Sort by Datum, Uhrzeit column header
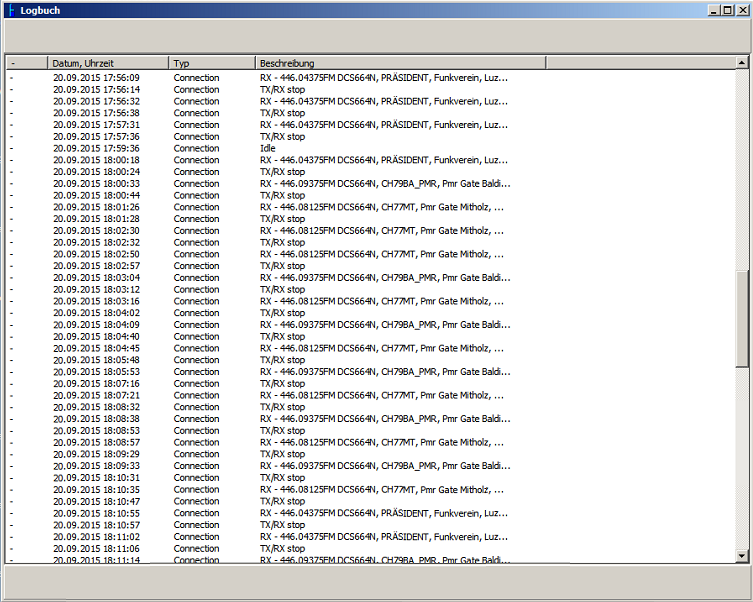 [108, 63]
